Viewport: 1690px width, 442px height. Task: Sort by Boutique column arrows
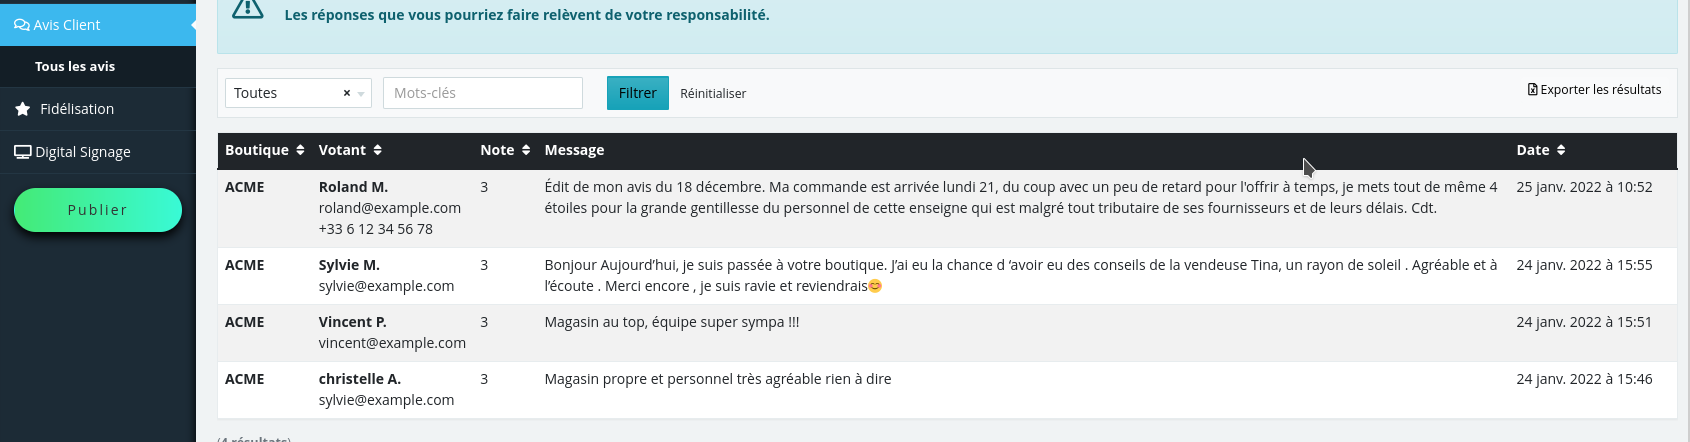click(300, 150)
